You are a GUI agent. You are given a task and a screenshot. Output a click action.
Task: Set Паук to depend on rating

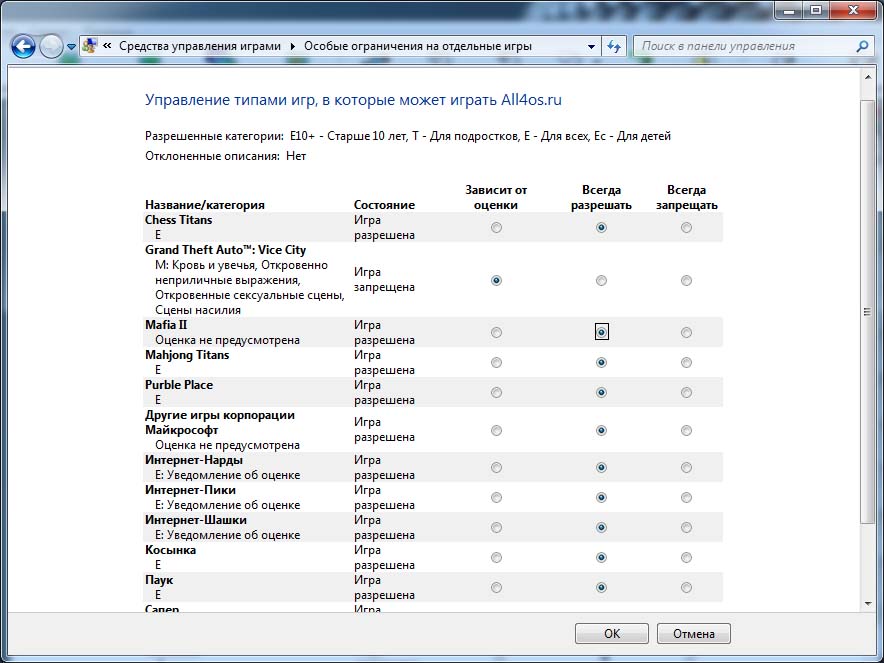click(496, 587)
